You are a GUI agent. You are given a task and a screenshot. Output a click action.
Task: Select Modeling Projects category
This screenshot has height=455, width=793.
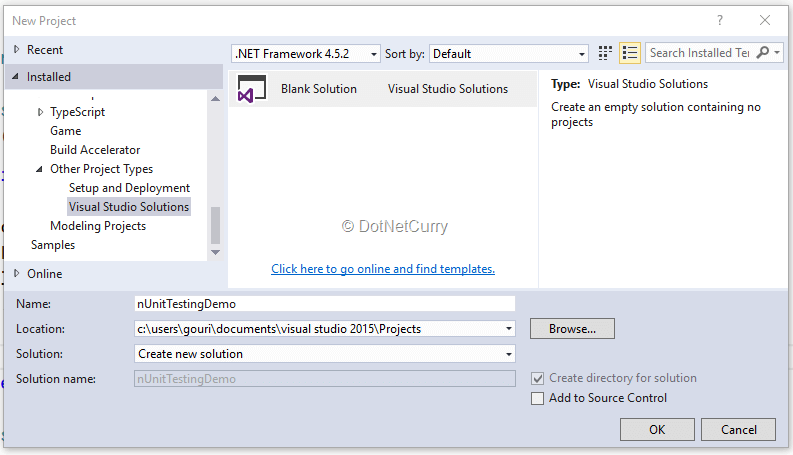point(98,226)
